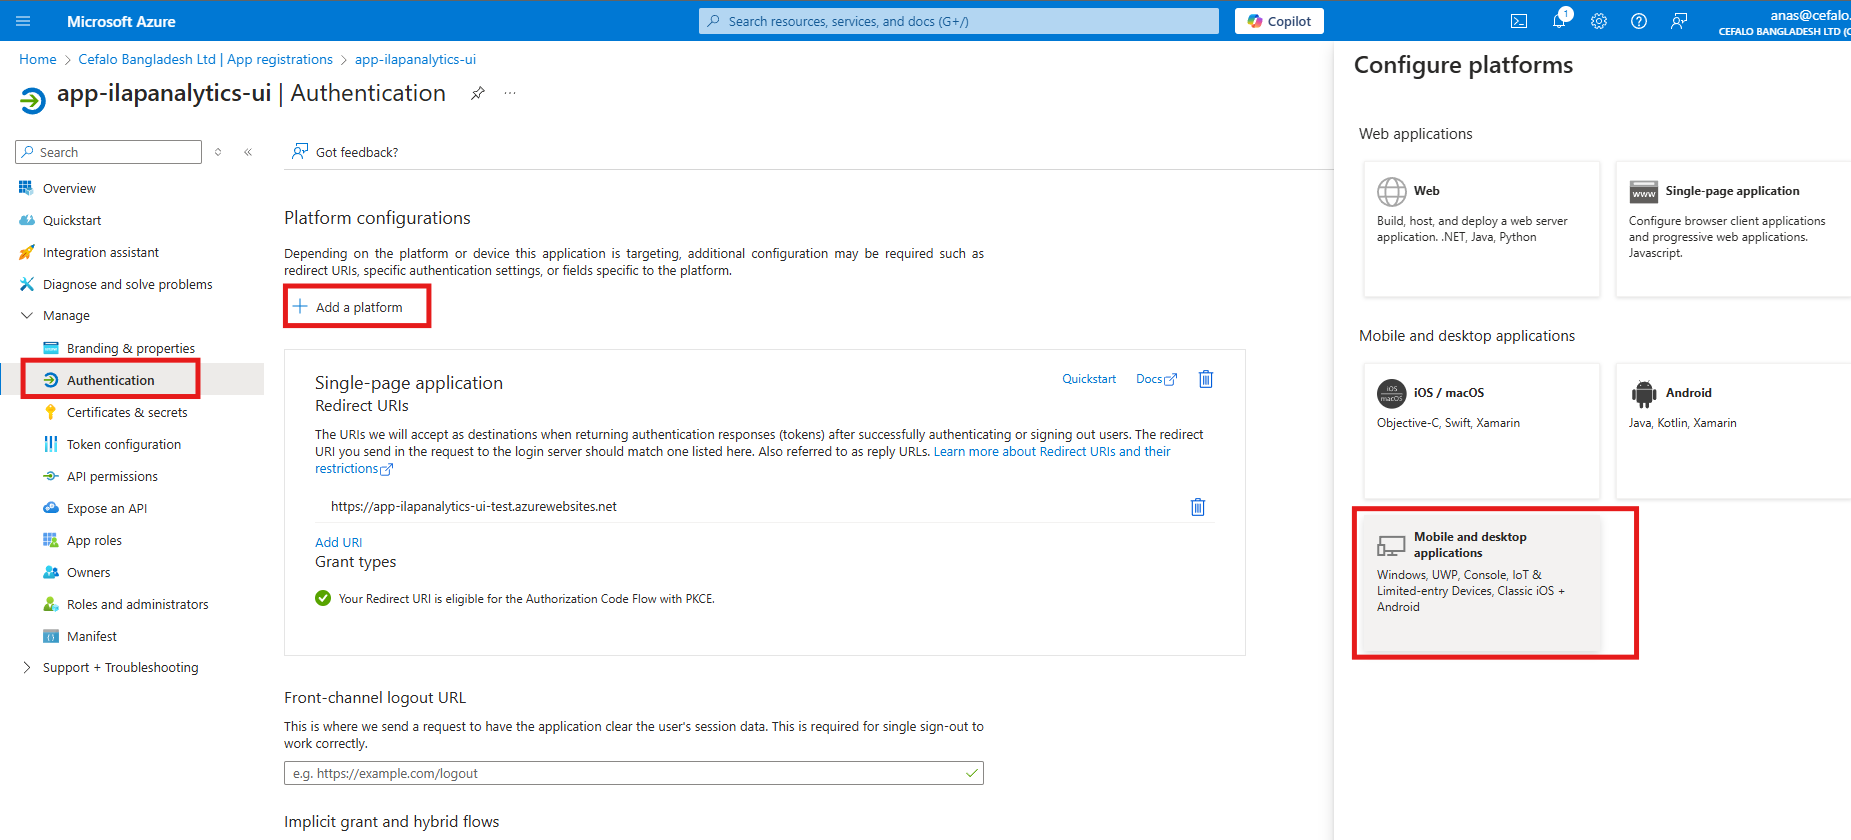Choose the Single-page application platform card
This screenshot has width=1851, height=840.
coord(1733,229)
